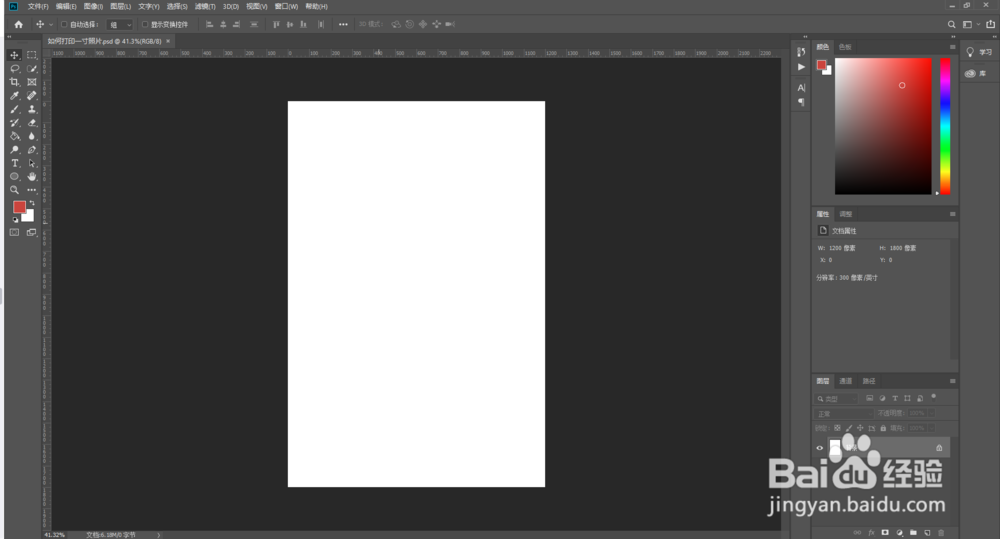Select the Move tool in toolbox
The width and height of the screenshot is (1000, 539).
(x=14, y=55)
